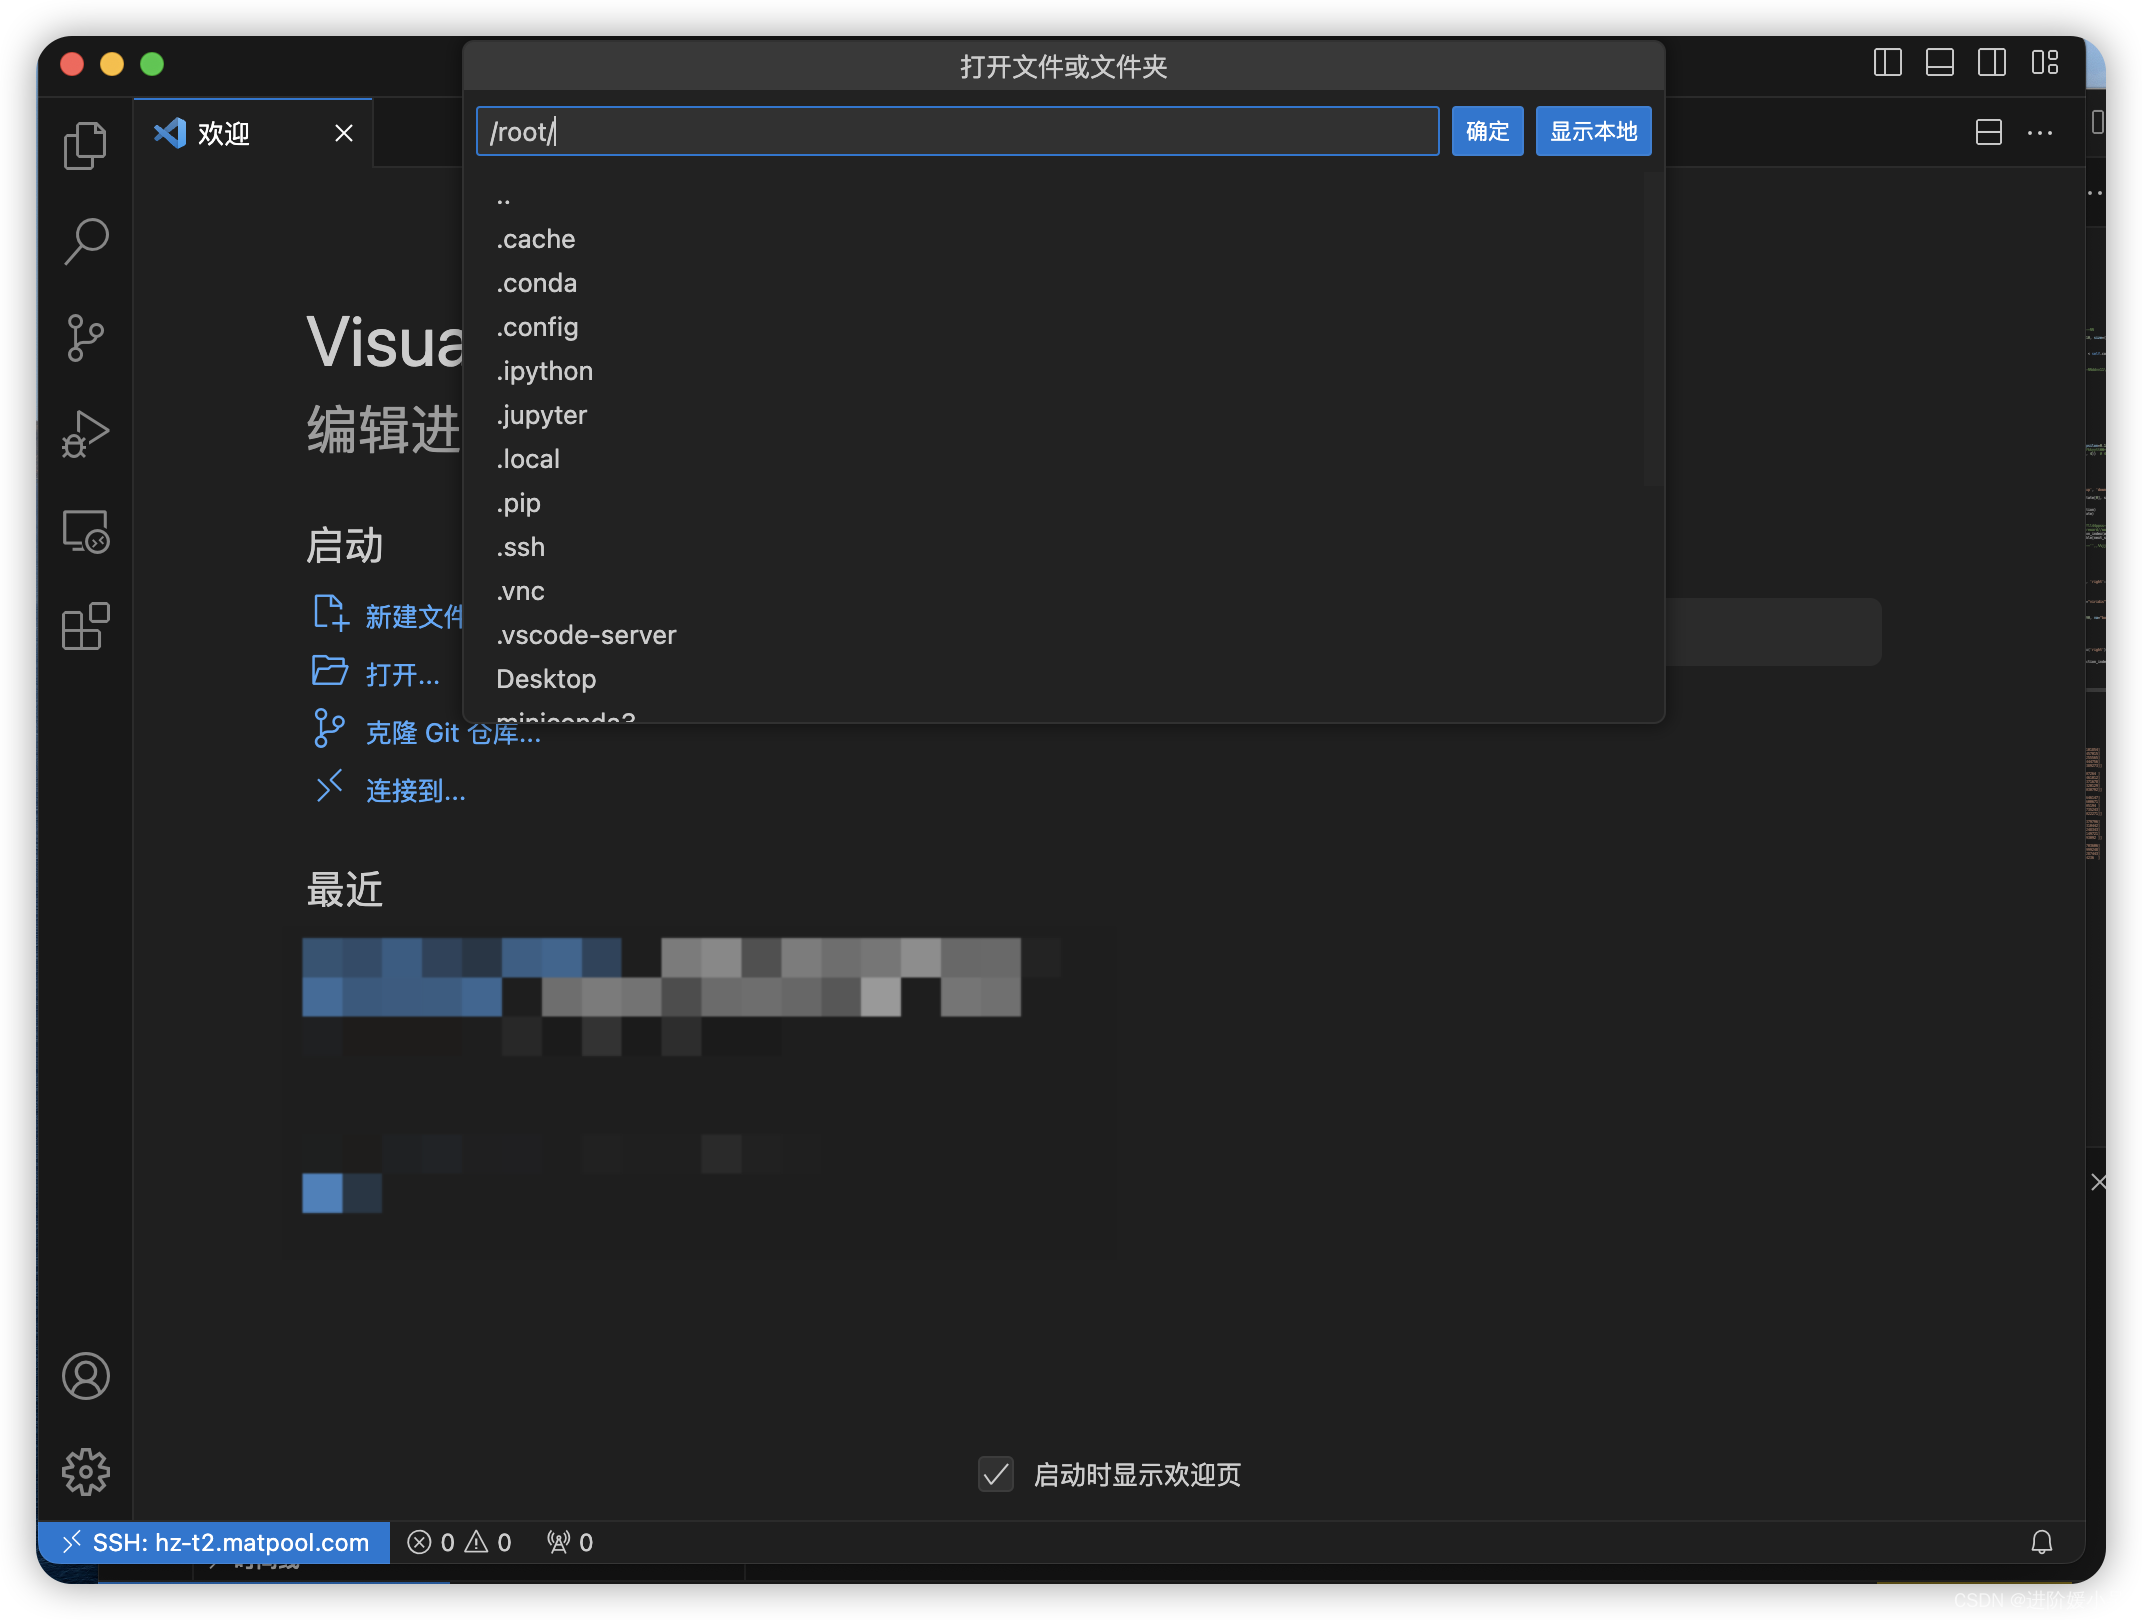Open the Search view
The height and width of the screenshot is (1620, 2142).
tap(85, 241)
